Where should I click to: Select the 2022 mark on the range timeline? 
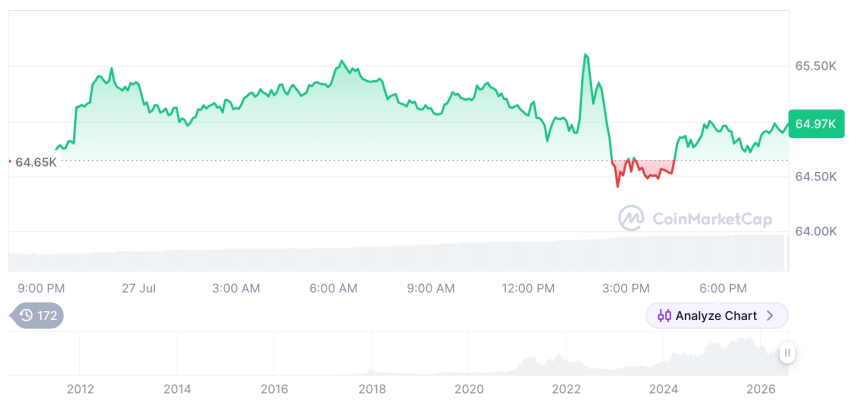tap(566, 389)
